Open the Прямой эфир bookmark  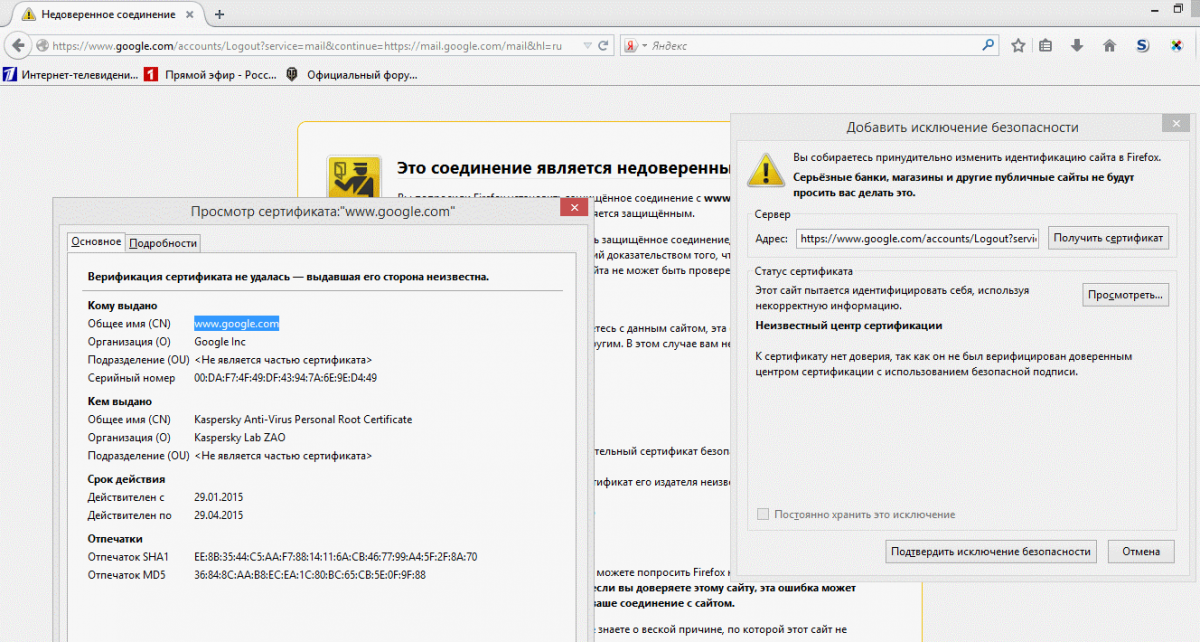212,74
